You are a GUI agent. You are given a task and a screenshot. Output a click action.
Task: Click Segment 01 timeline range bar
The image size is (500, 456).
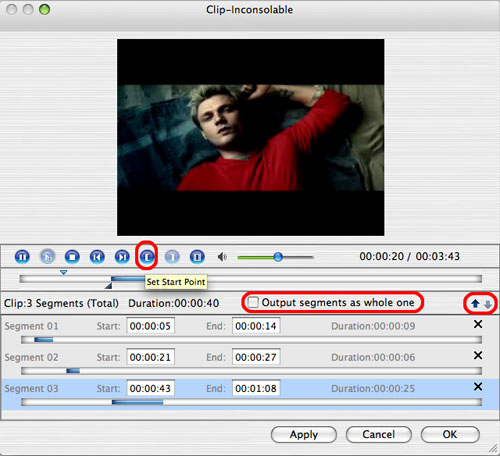(x=44, y=340)
